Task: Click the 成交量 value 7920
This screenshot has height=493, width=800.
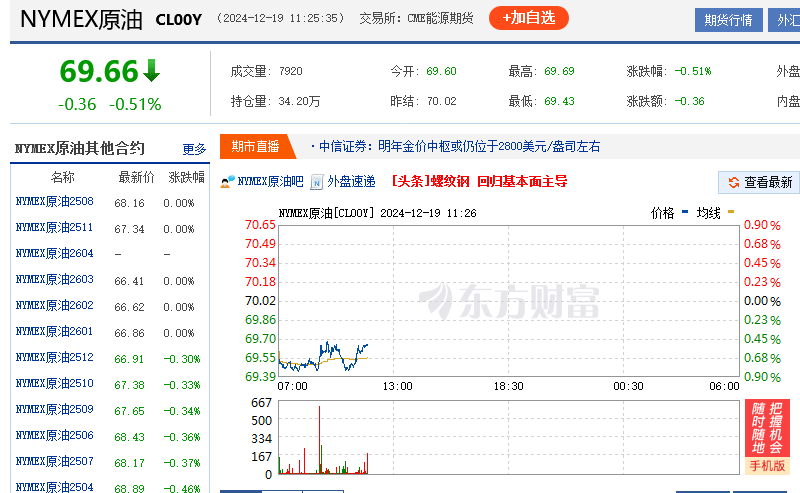Action: [291, 71]
